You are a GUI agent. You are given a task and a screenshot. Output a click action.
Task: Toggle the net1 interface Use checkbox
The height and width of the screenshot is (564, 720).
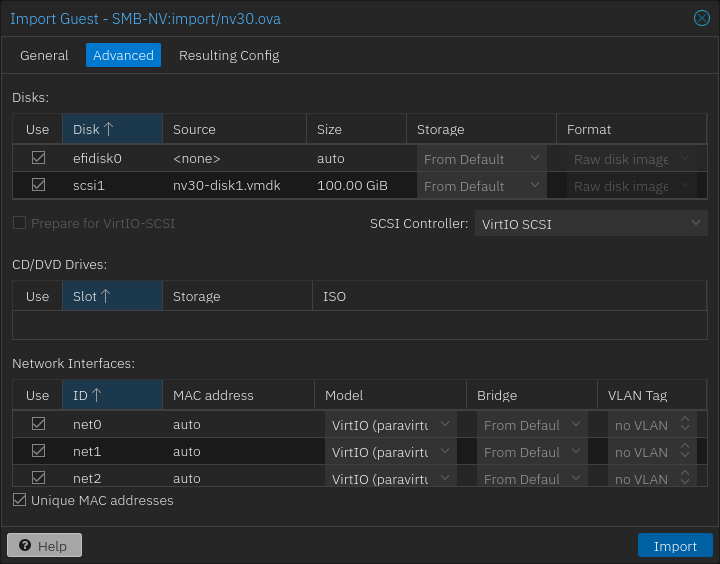(38, 451)
